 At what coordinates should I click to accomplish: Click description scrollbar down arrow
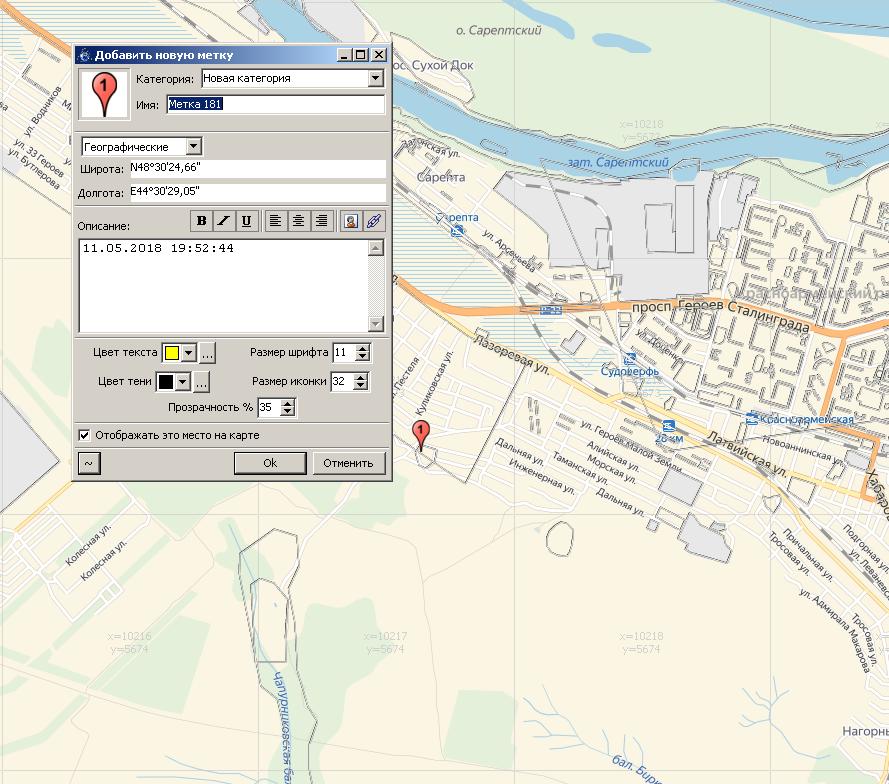pos(376,324)
